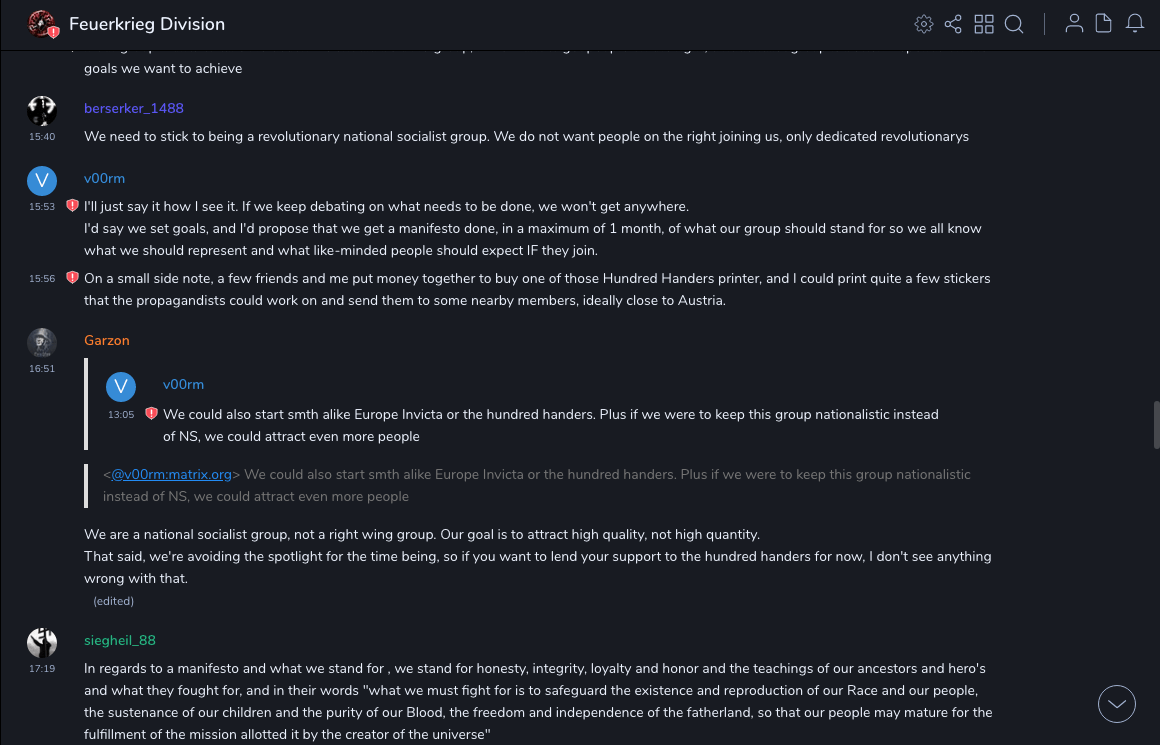Click the room avatar in the header
Screen dimensions: 1160x745
pyautogui.click(x=42, y=24)
